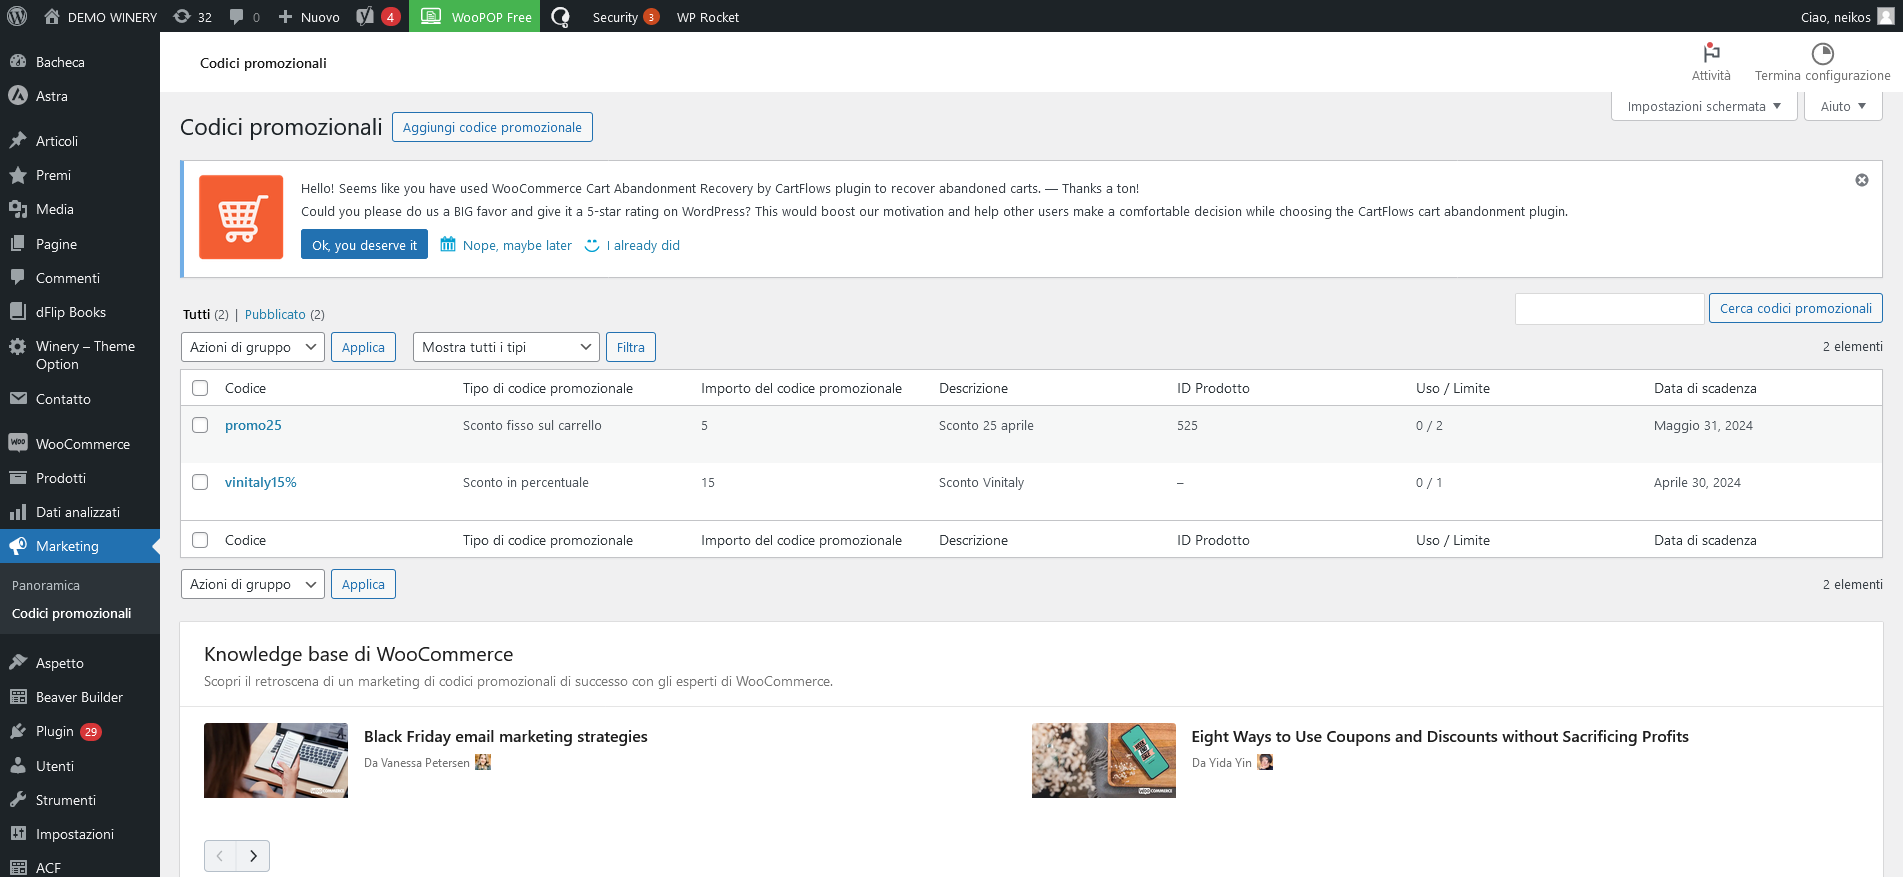Image resolution: width=1903 pixels, height=877 pixels.
Task: Toggle the select-all checkbox in table header
Action: pyautogui.click(x=200, y=388)
